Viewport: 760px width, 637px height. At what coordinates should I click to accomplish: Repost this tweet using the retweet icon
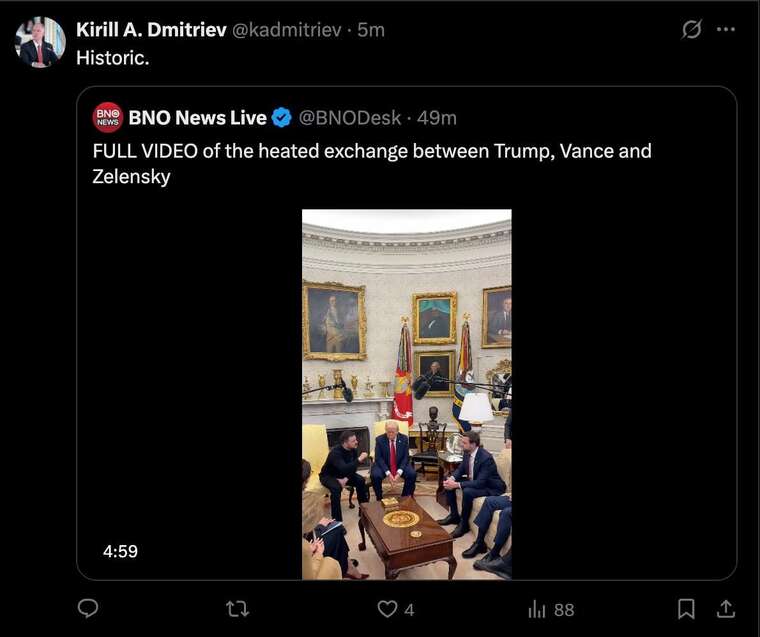pyautogui.click(x=238, y=609)
